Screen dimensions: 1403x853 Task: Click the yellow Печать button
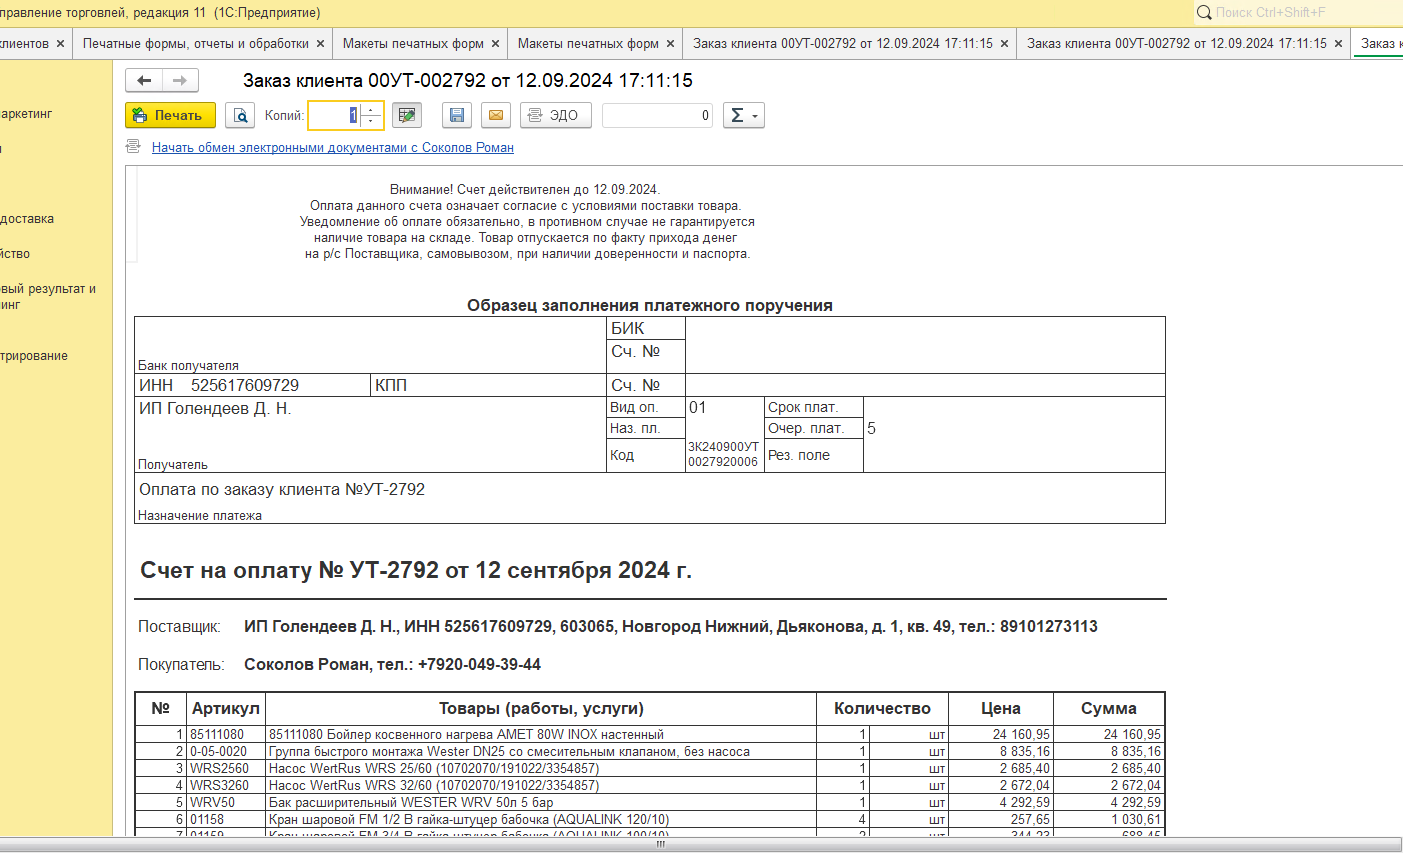click(170, 116)
